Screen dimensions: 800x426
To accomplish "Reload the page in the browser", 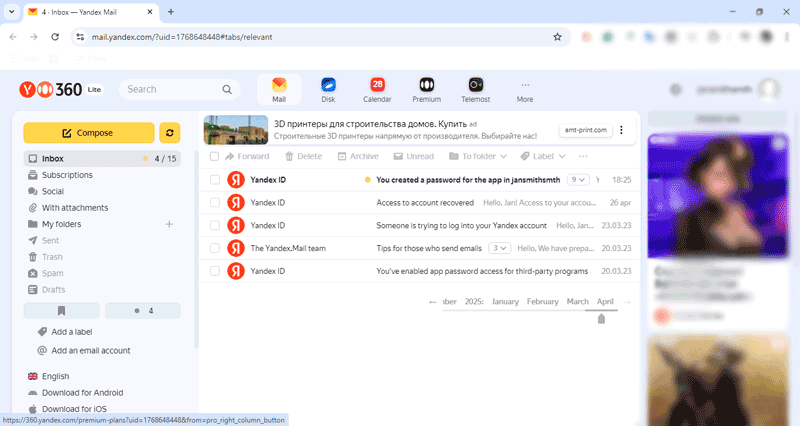I will coord(55,37).
